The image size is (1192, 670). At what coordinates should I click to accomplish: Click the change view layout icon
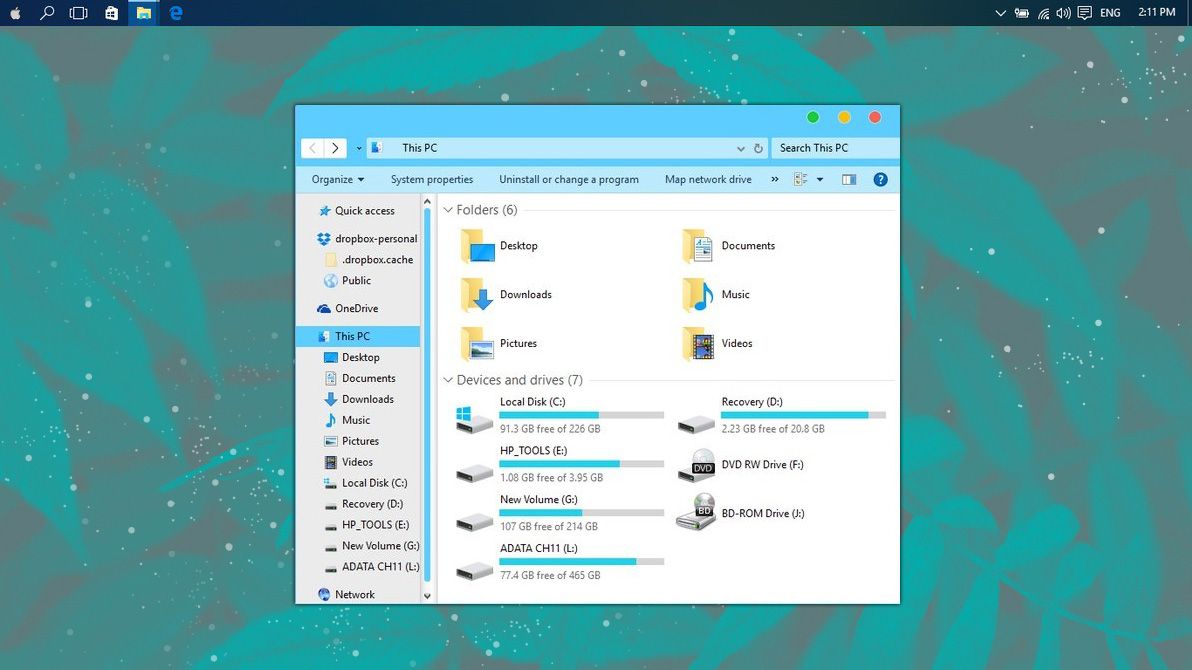pos(800,179)
